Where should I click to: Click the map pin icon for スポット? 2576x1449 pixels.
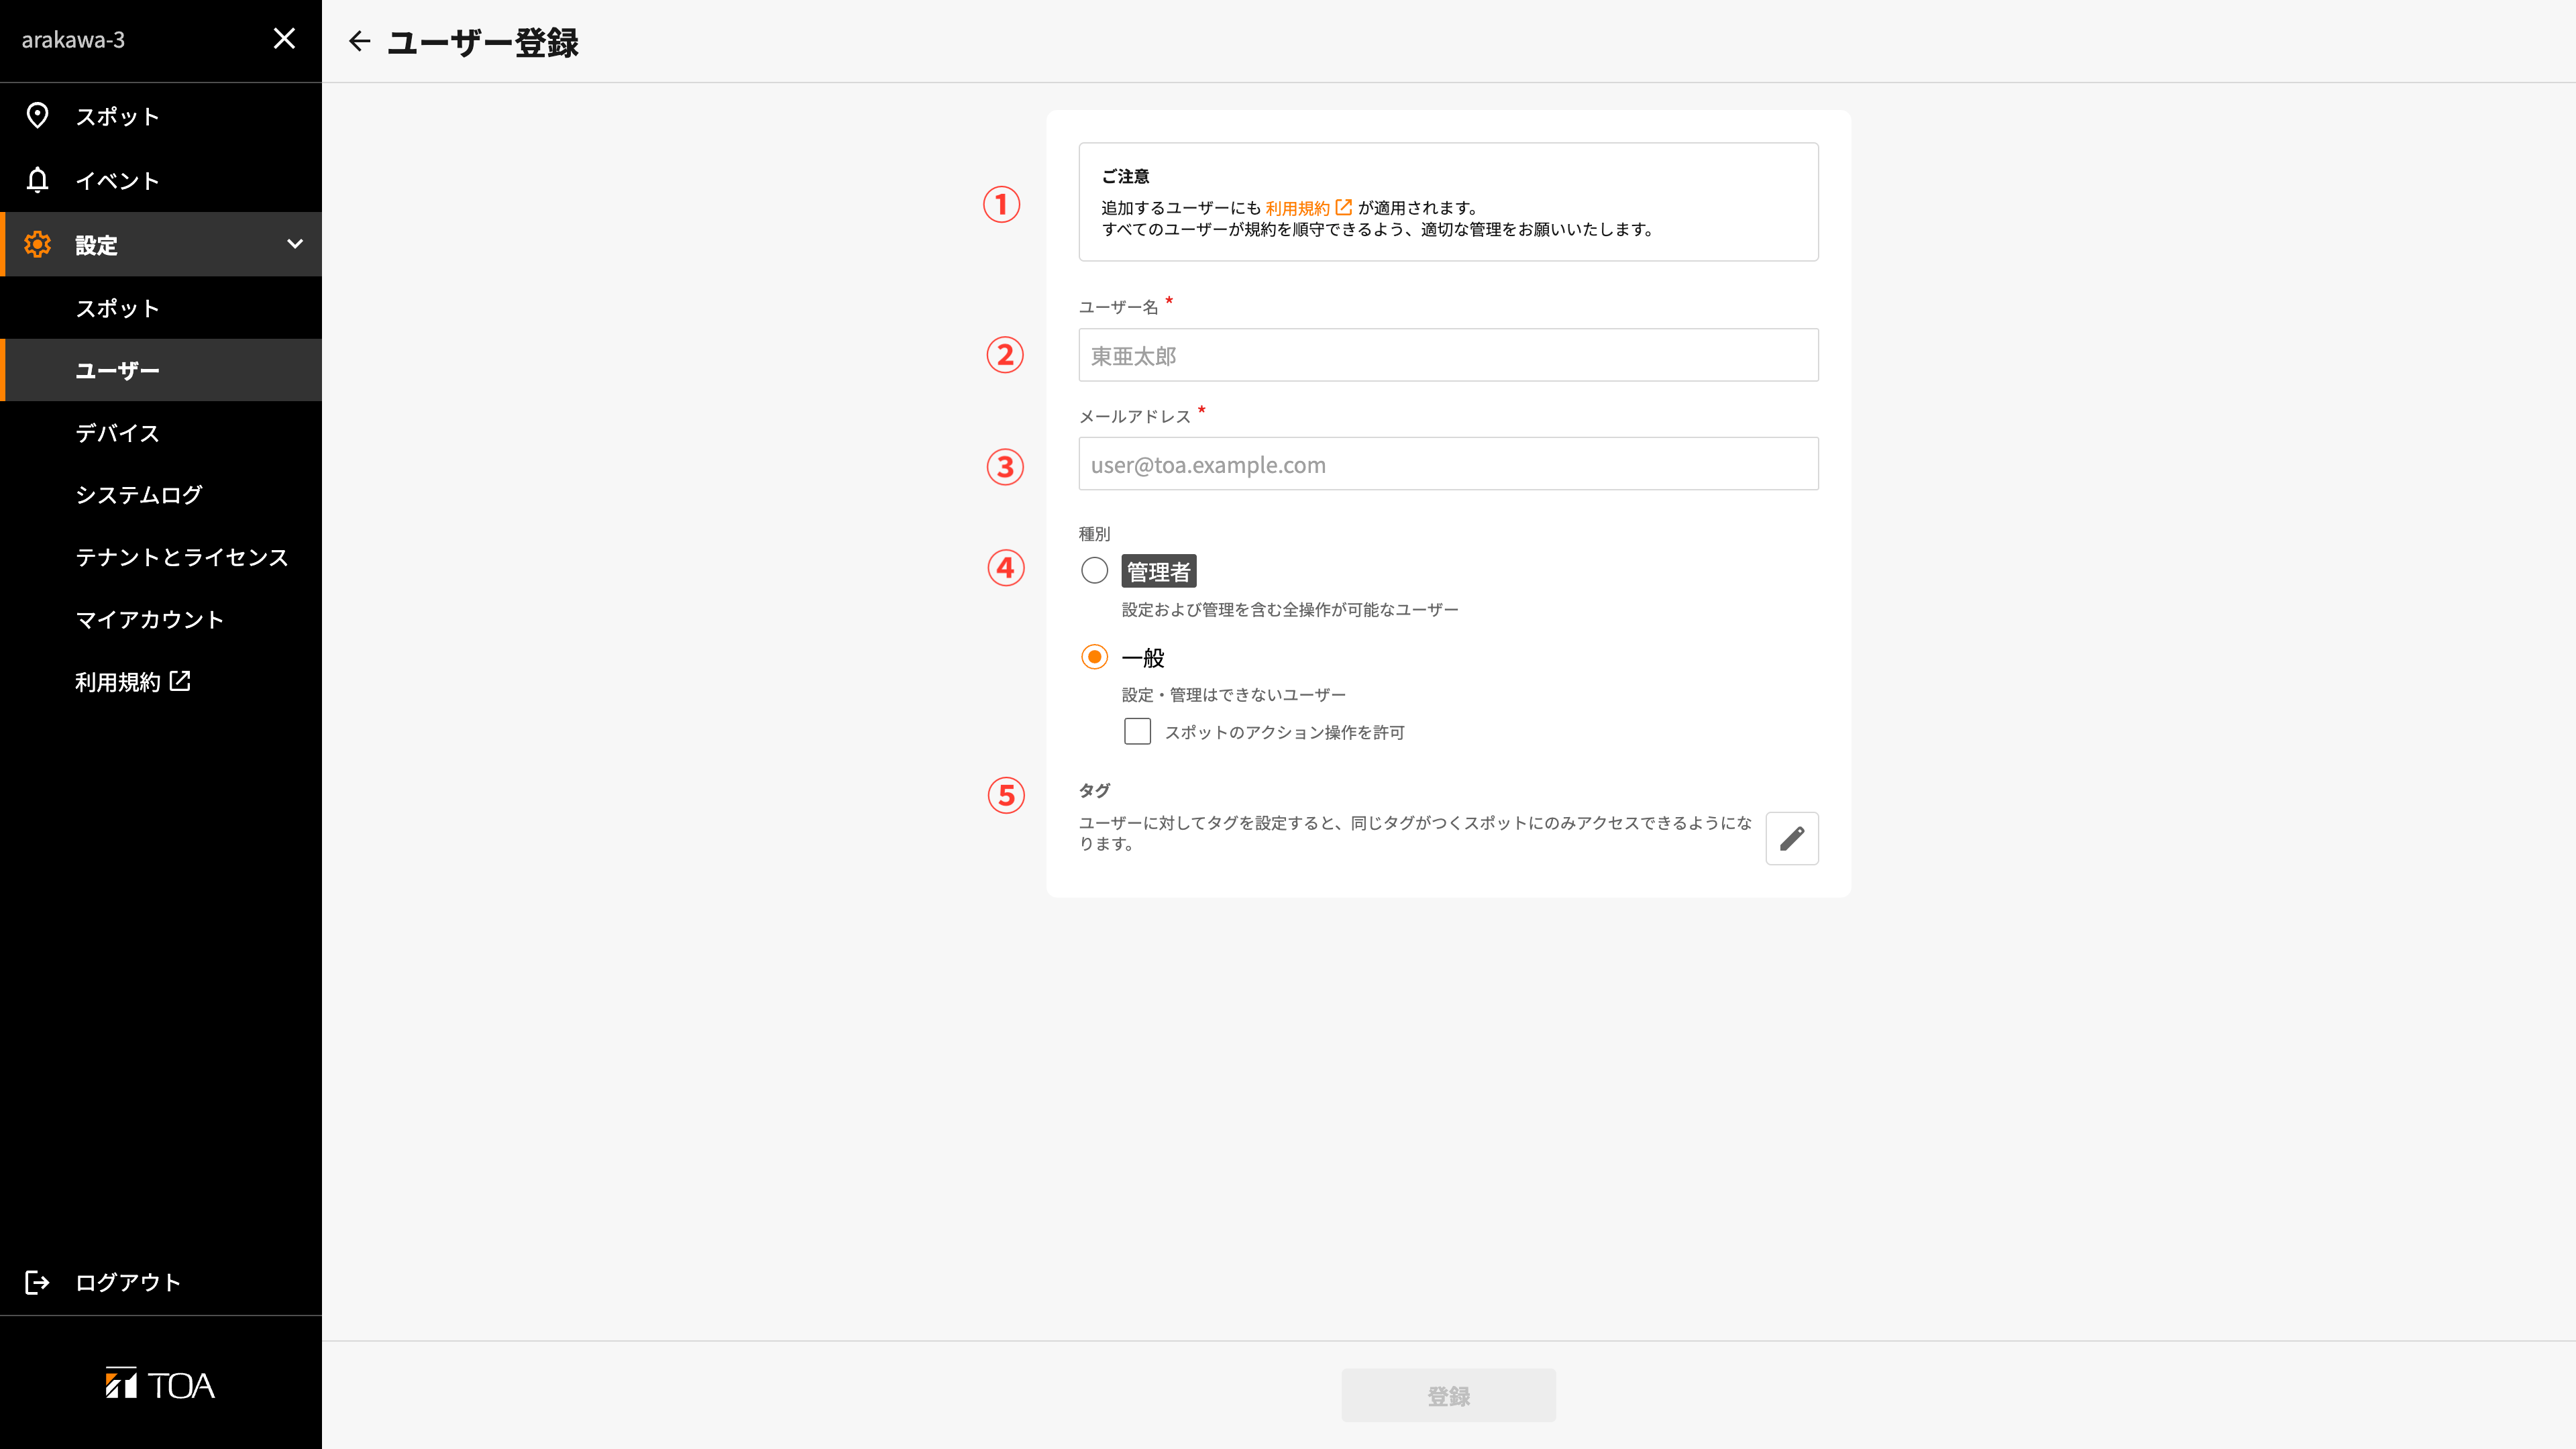37,116
